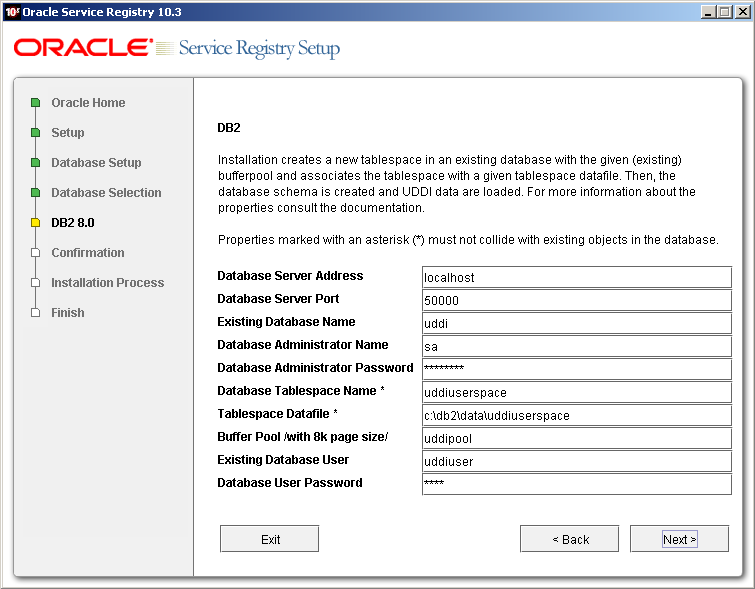
Task: Select the Database Setup step label
Action: (96, 163)
